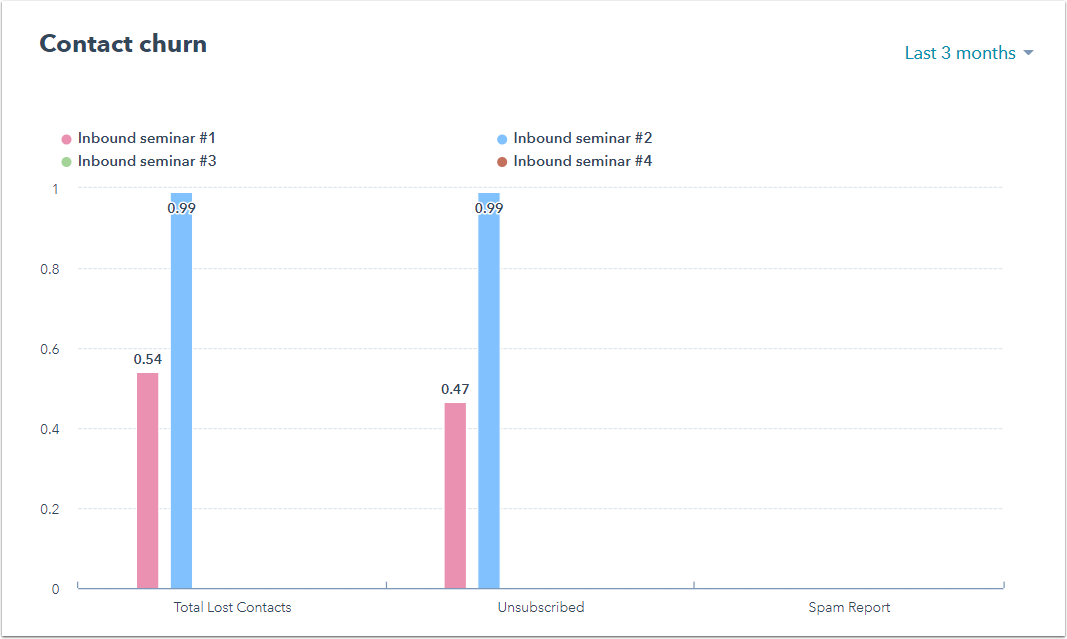
Task: Toggle Inbound seminar #2 legend series
Action: point(582,139)
